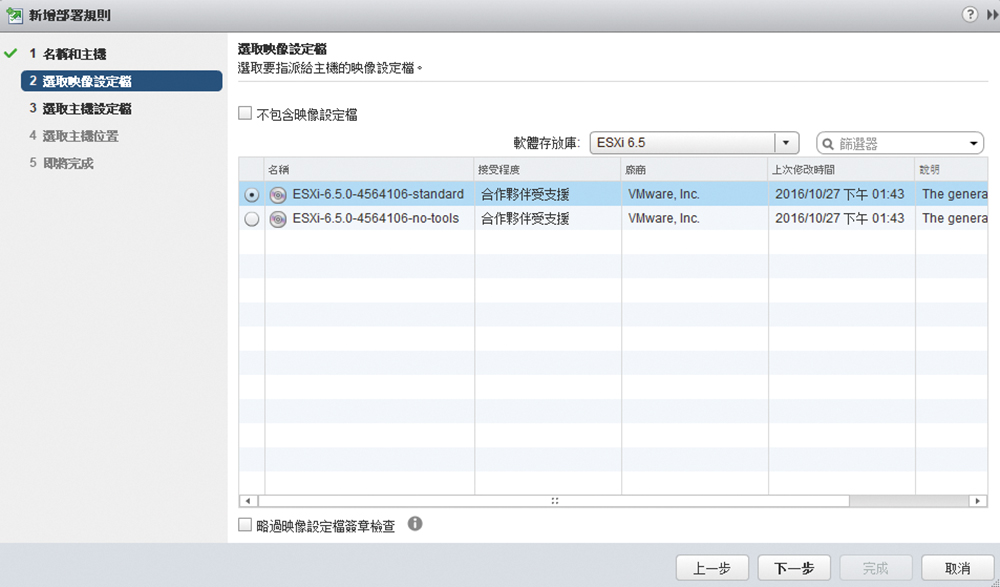The height and width of the screenshot is (587, 1000).
Task: Click the 下一步 button
Action: (794, 568)
